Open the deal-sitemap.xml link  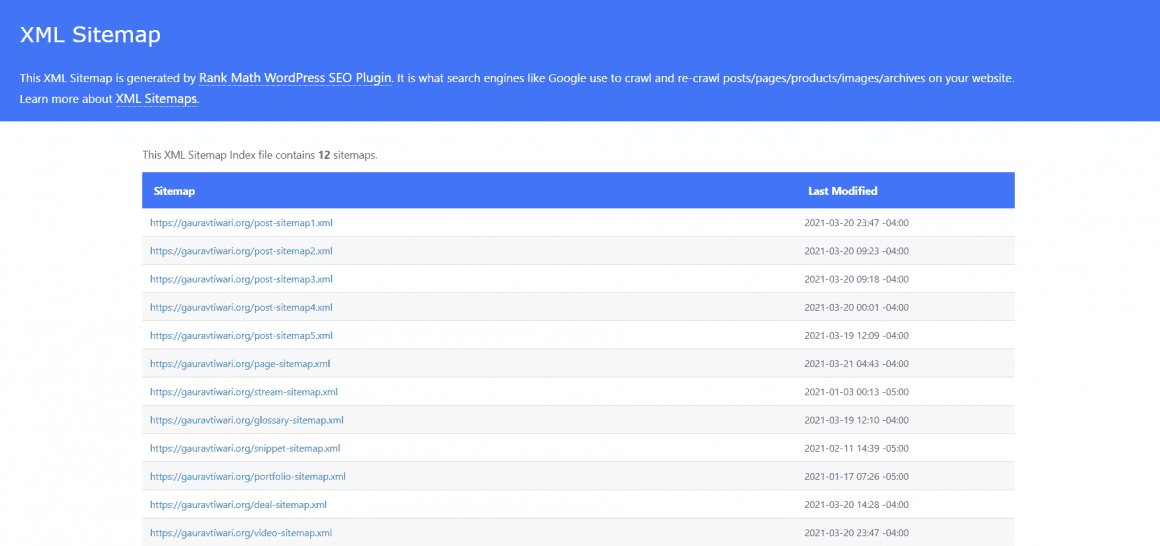pyautogui.click(x=238, y=505)
